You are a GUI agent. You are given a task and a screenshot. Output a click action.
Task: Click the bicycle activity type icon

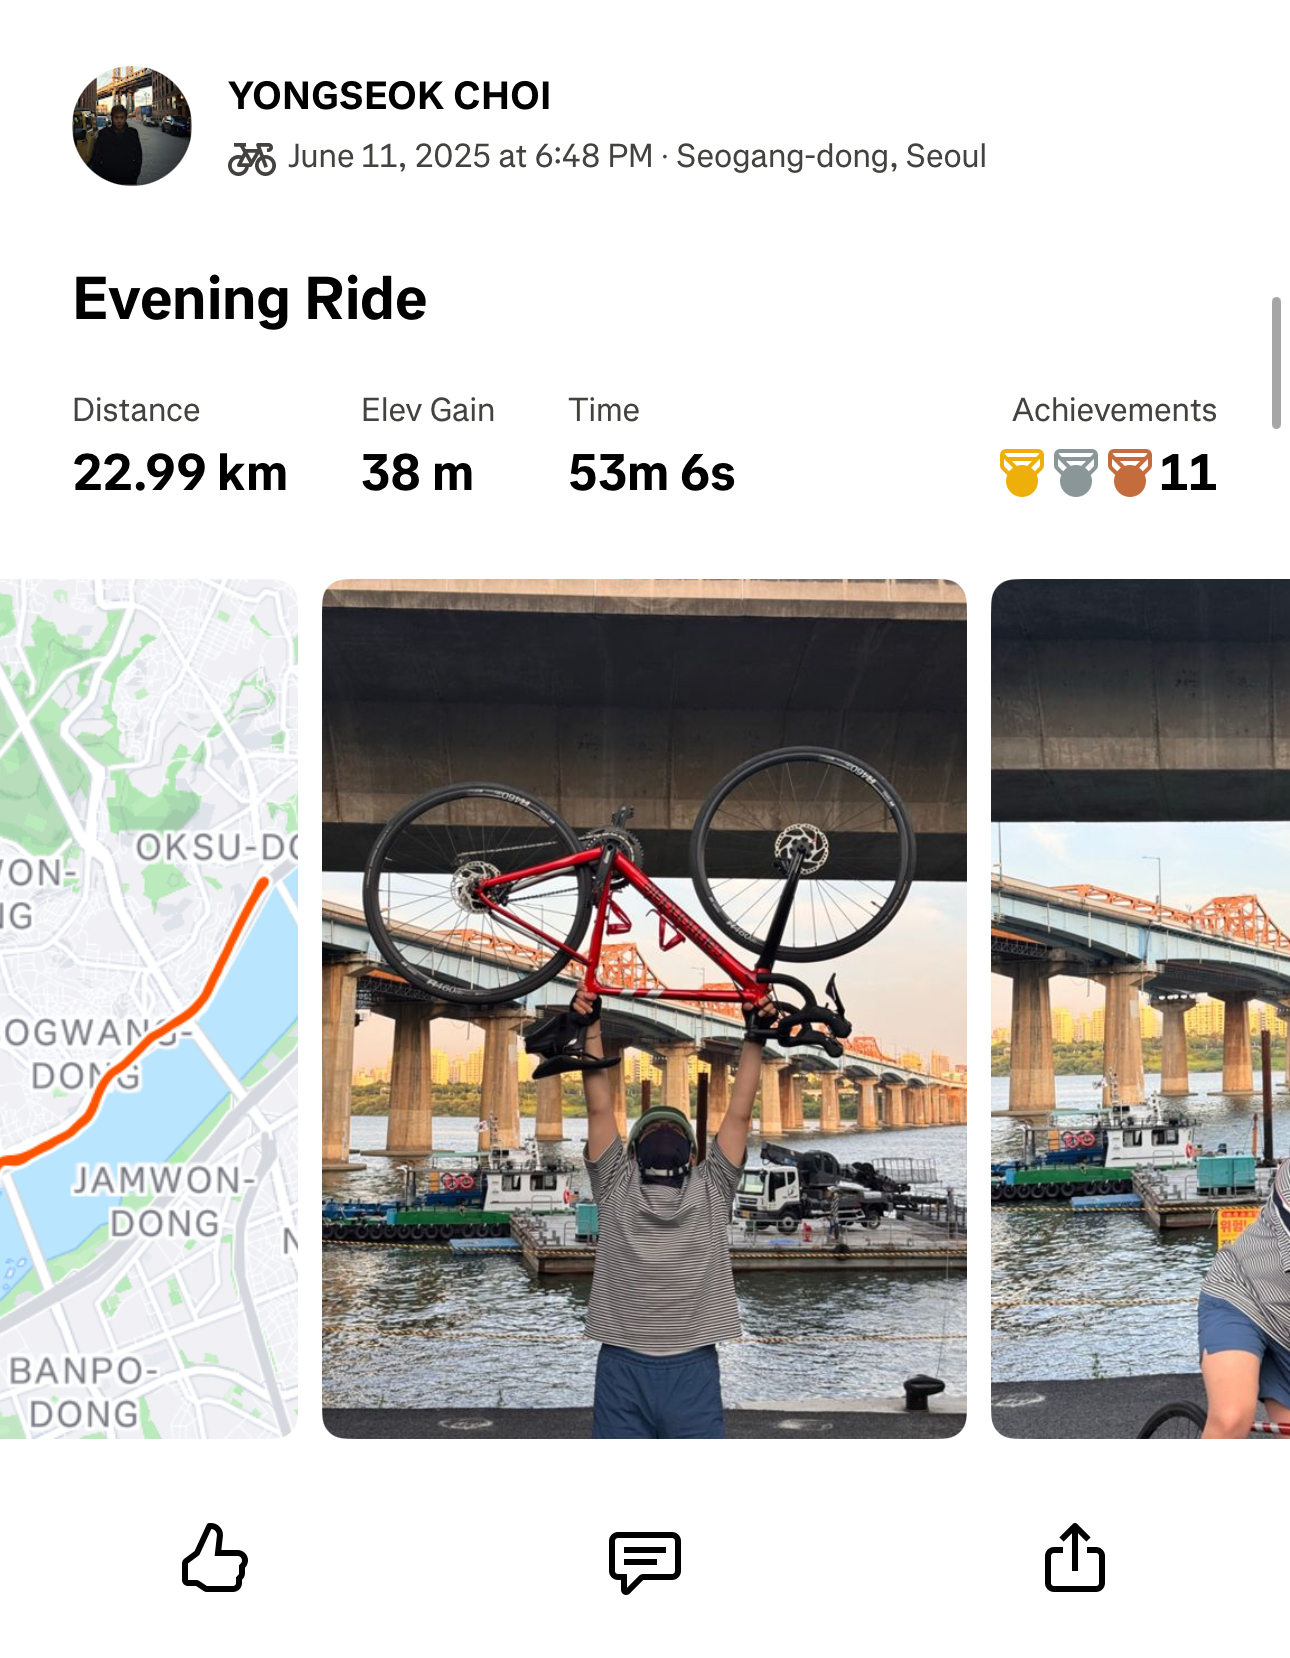point(252,158)
